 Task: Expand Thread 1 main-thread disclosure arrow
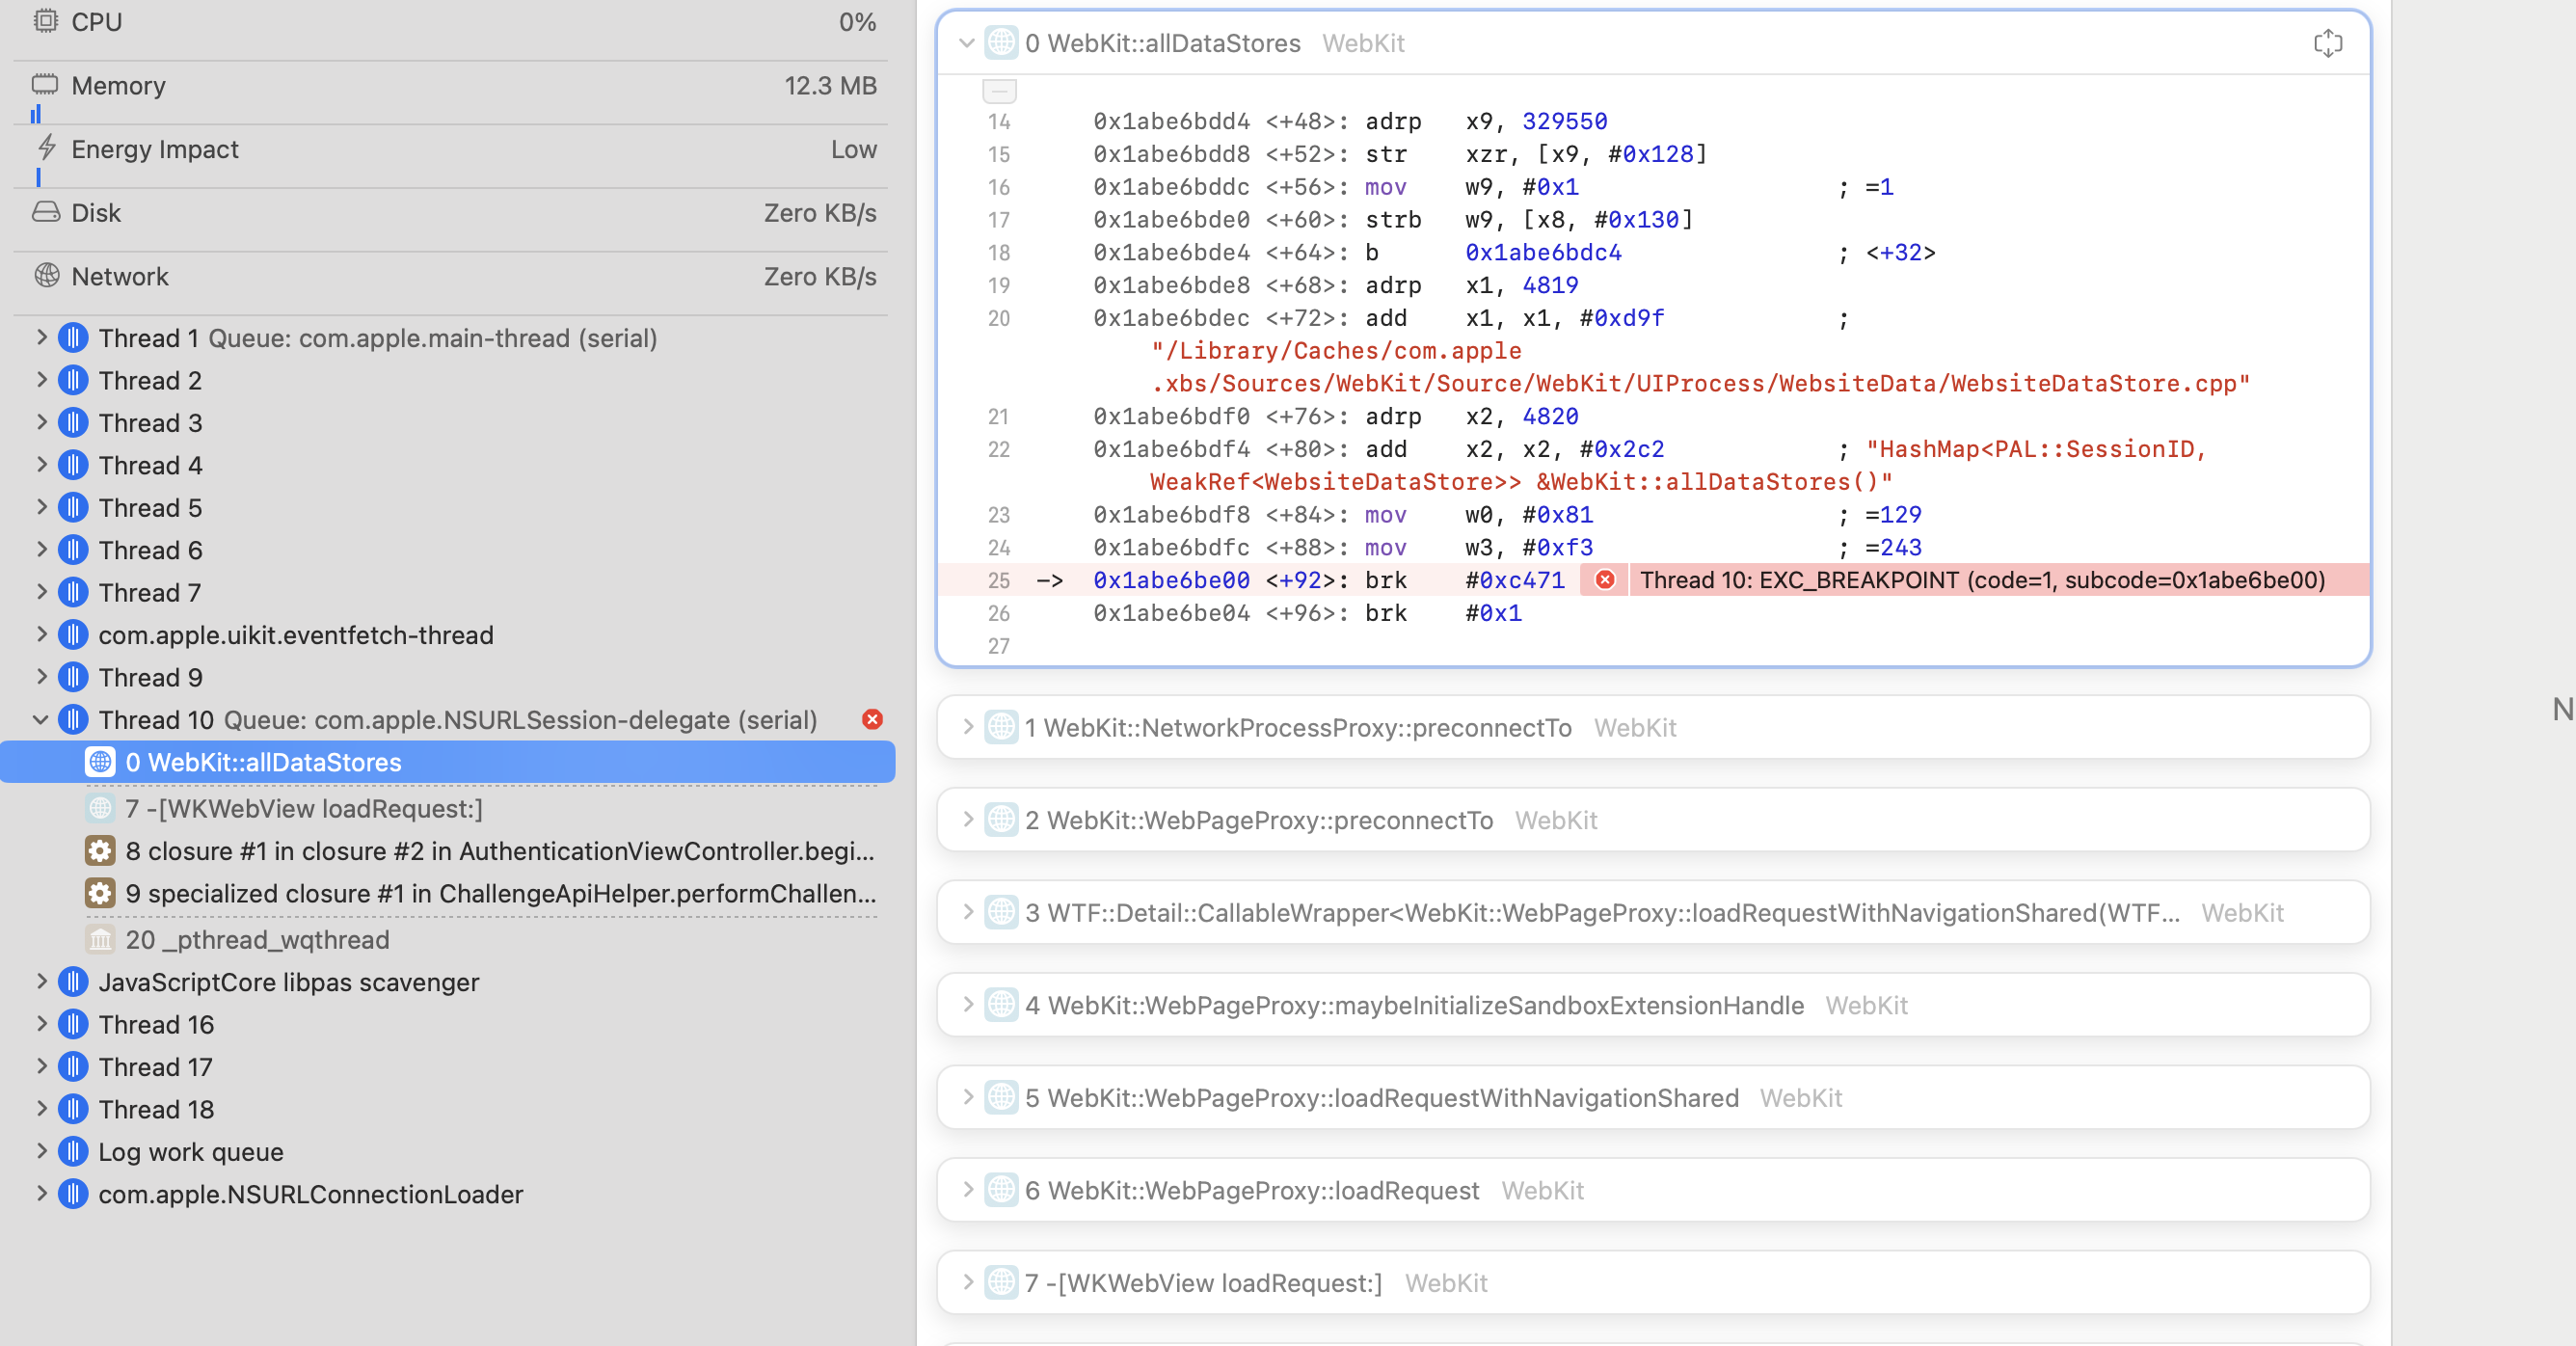[41, 337]
